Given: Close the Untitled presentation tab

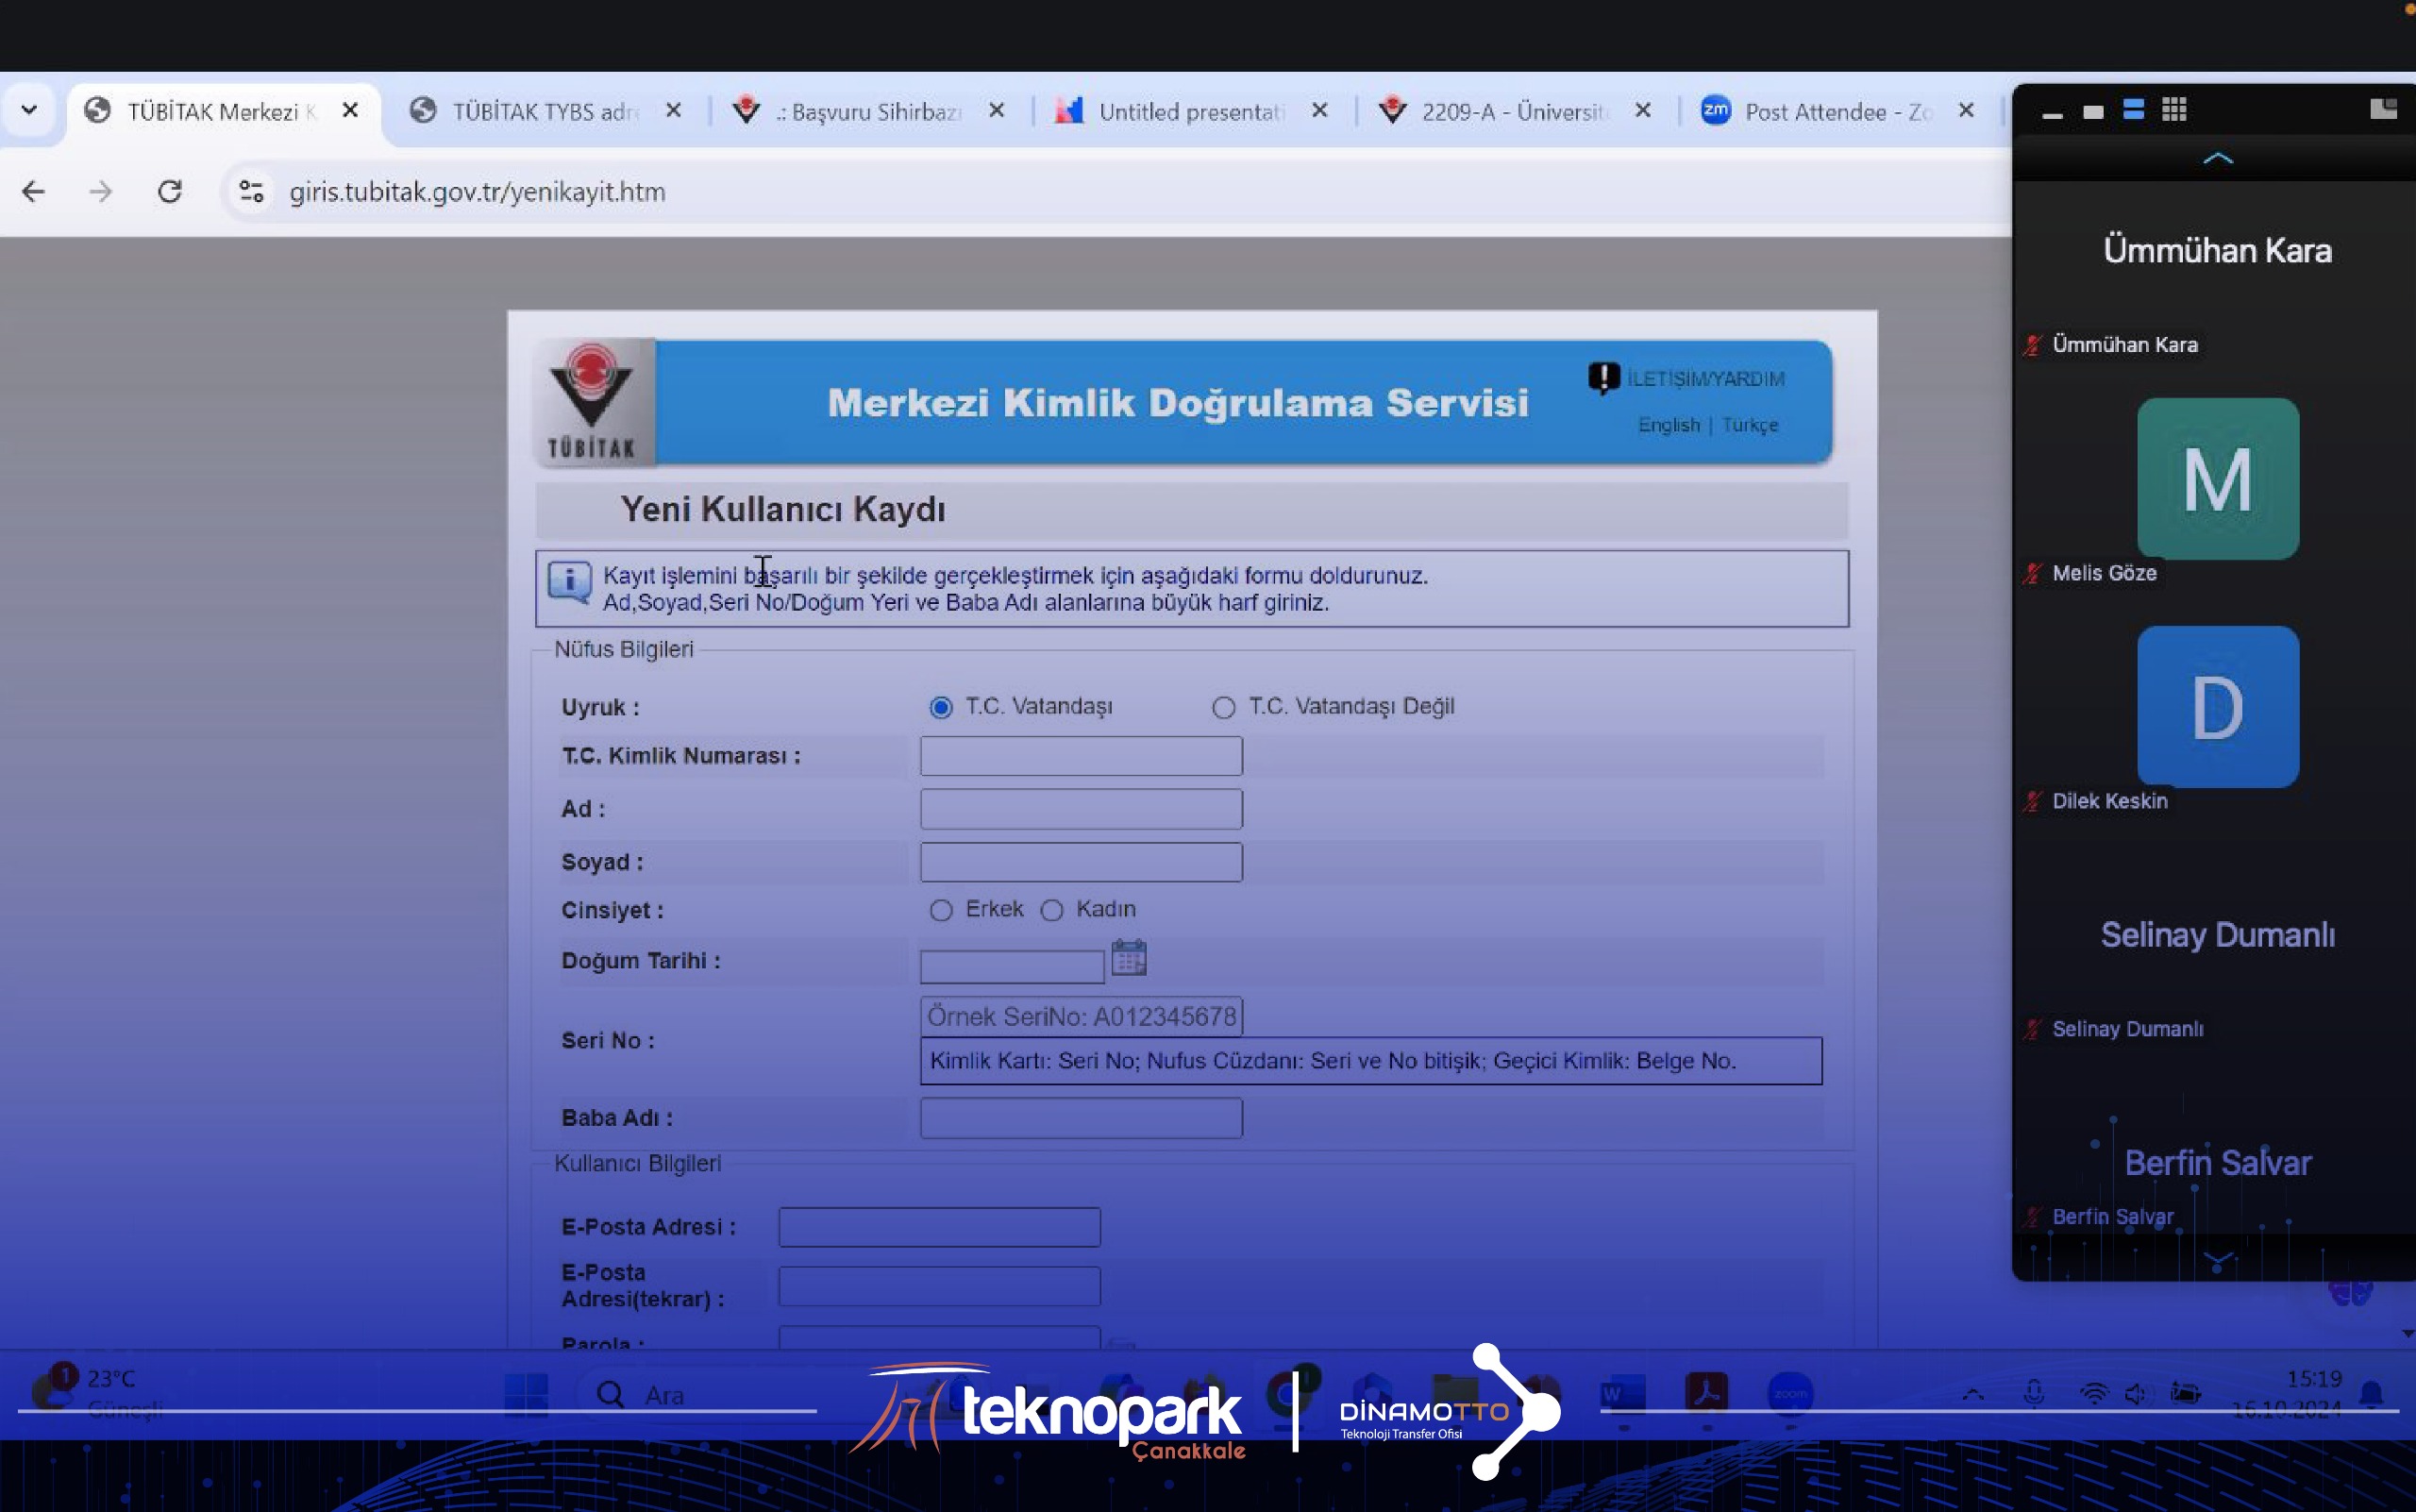Looking at the screenshot, I should [x=1320, y=110].
